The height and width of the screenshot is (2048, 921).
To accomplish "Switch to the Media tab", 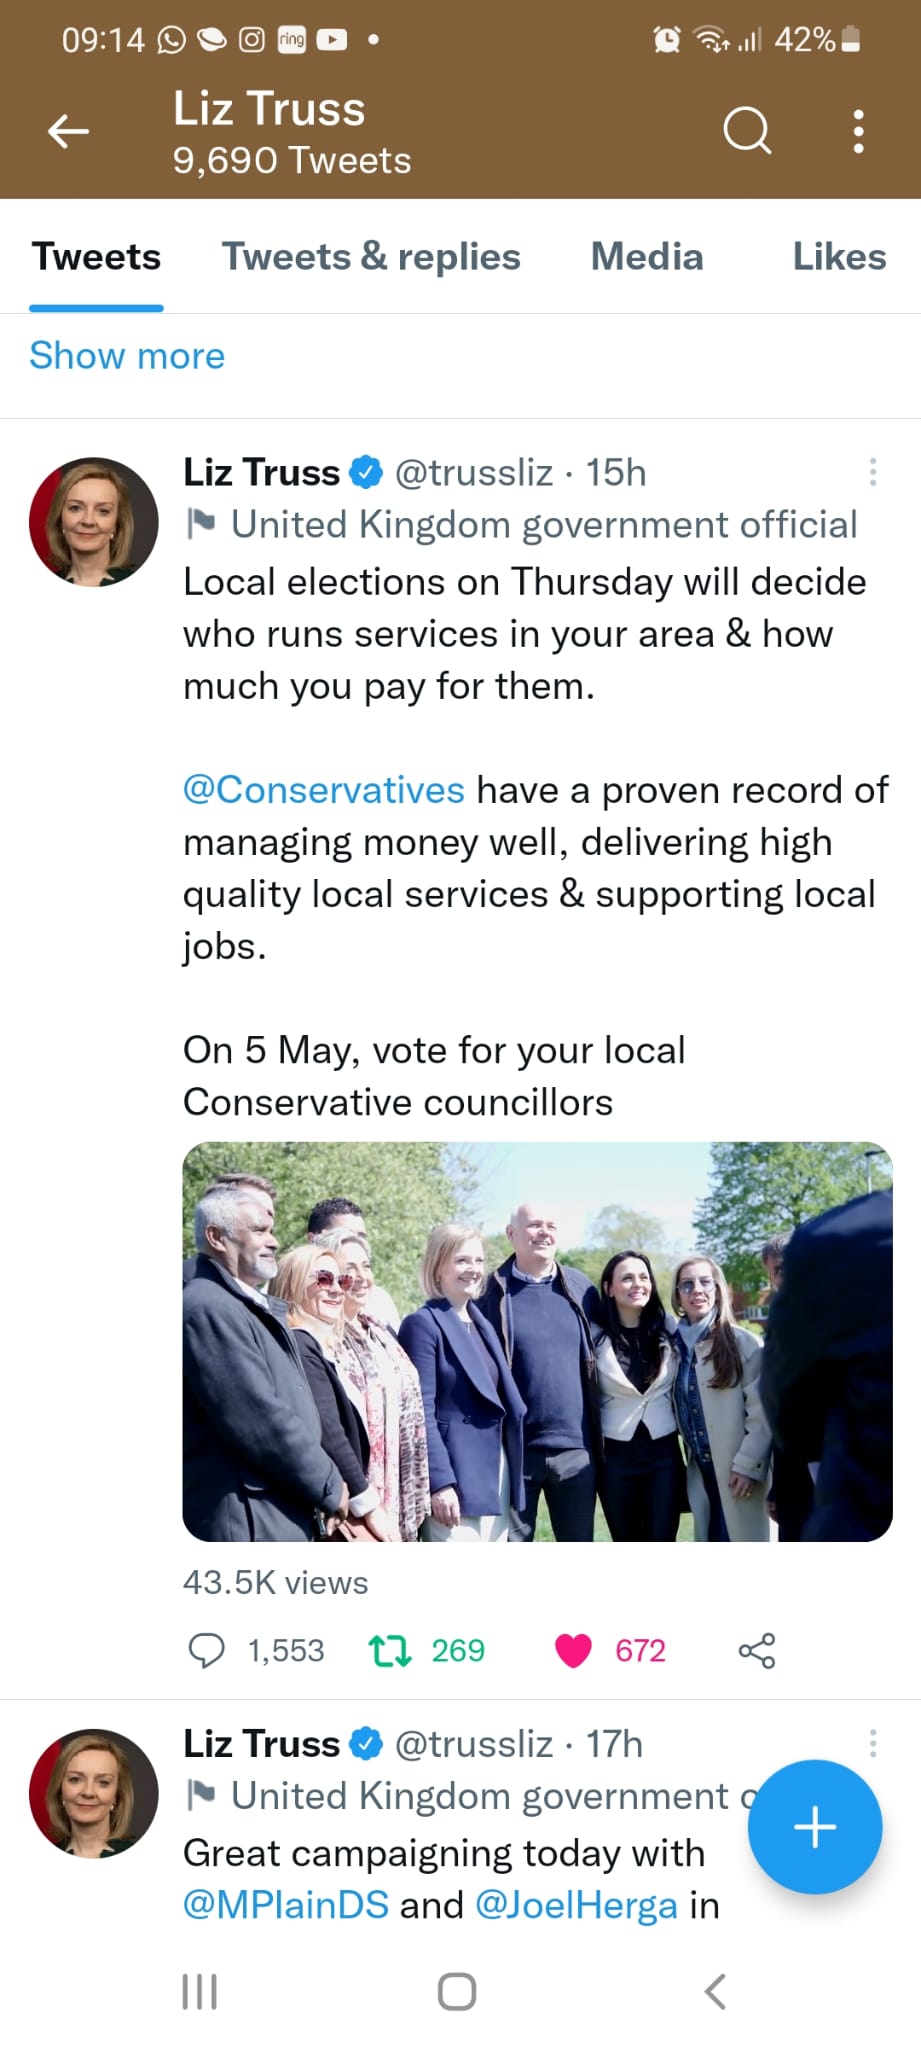I will tap(647, 257).
